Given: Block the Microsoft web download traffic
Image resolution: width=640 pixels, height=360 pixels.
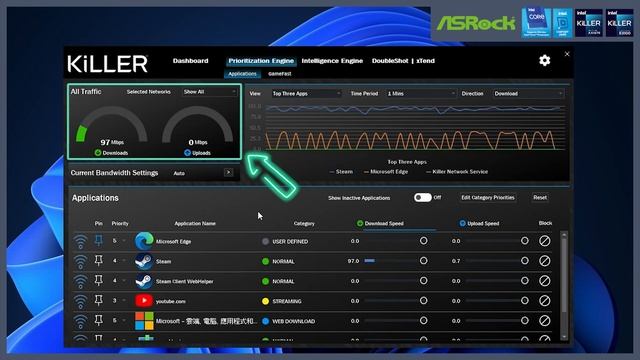Looking at the screenshot, I should 544,321.
